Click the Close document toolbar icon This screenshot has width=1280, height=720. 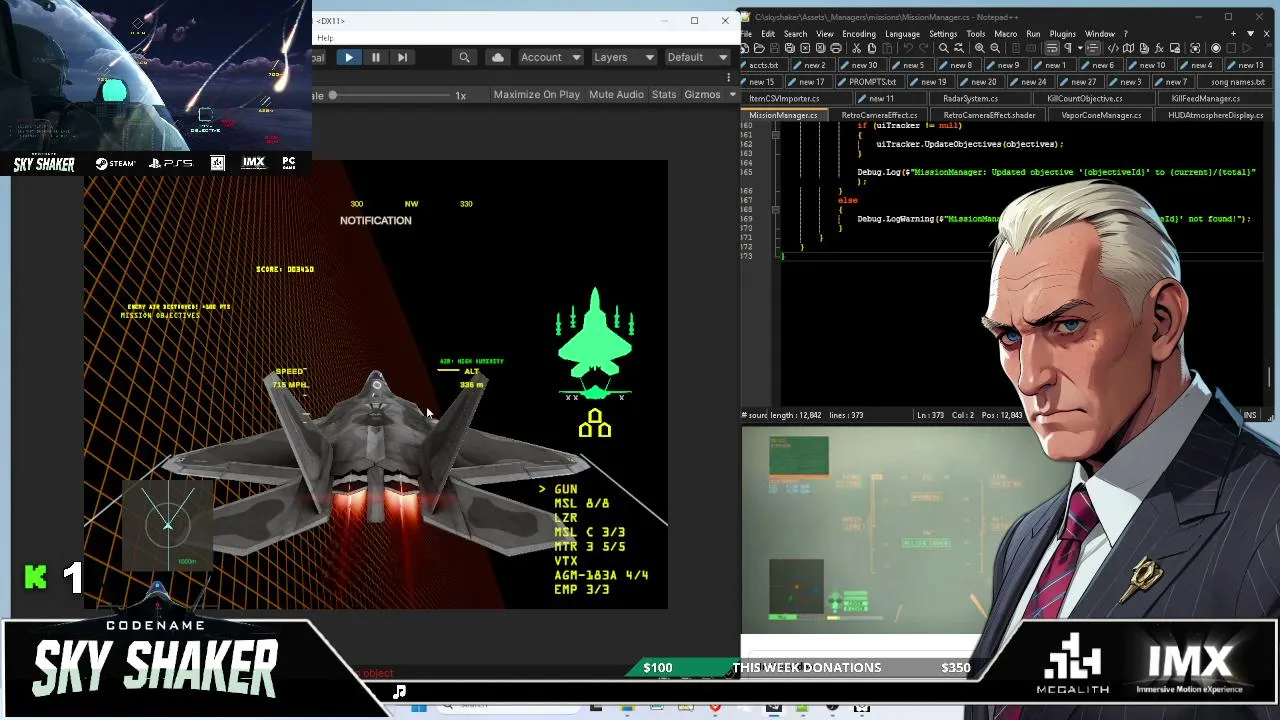pyautogui.click(x=804, y=48)
